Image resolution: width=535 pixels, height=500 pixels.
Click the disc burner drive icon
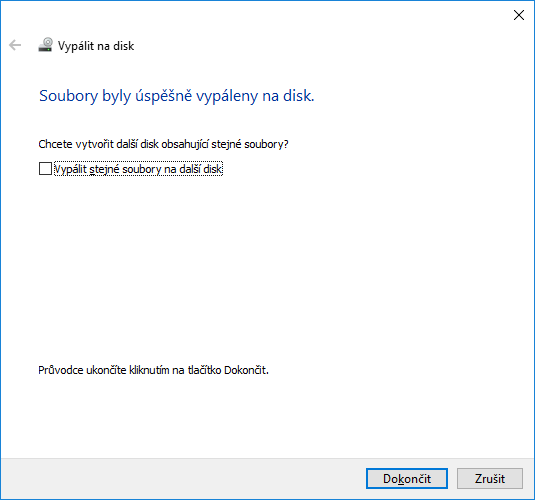(x=45, y=45)
